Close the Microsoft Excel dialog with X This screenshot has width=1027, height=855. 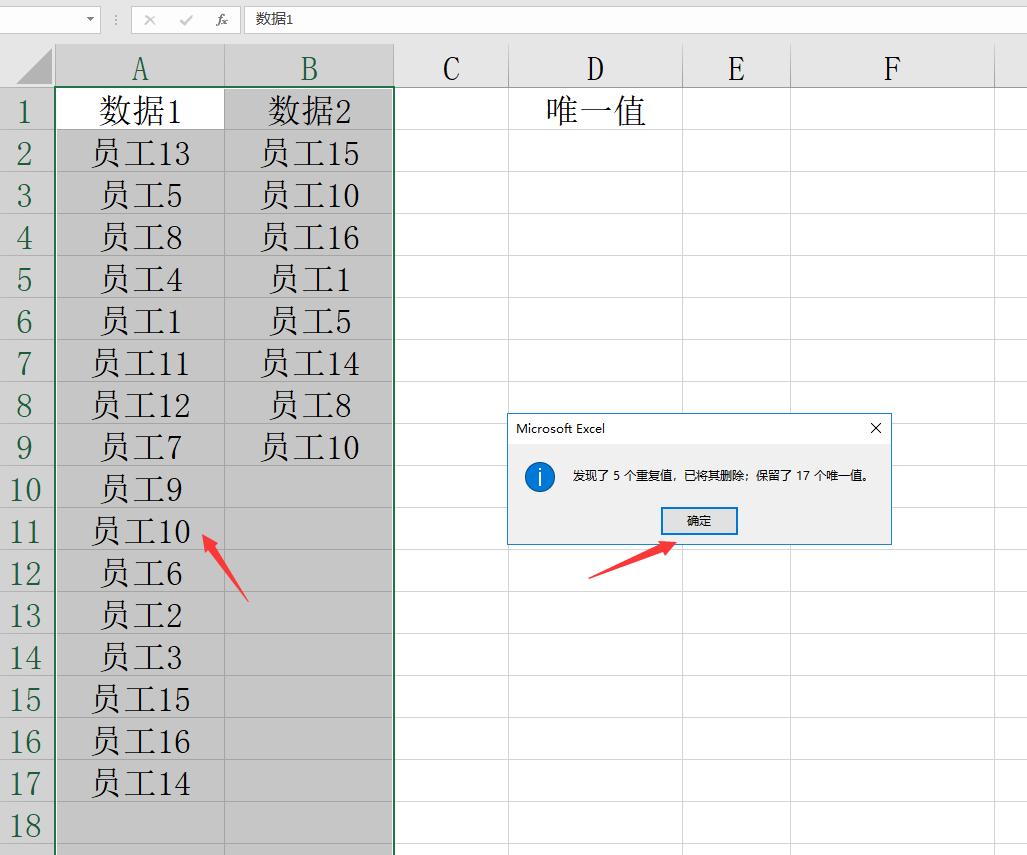(876, 428)
